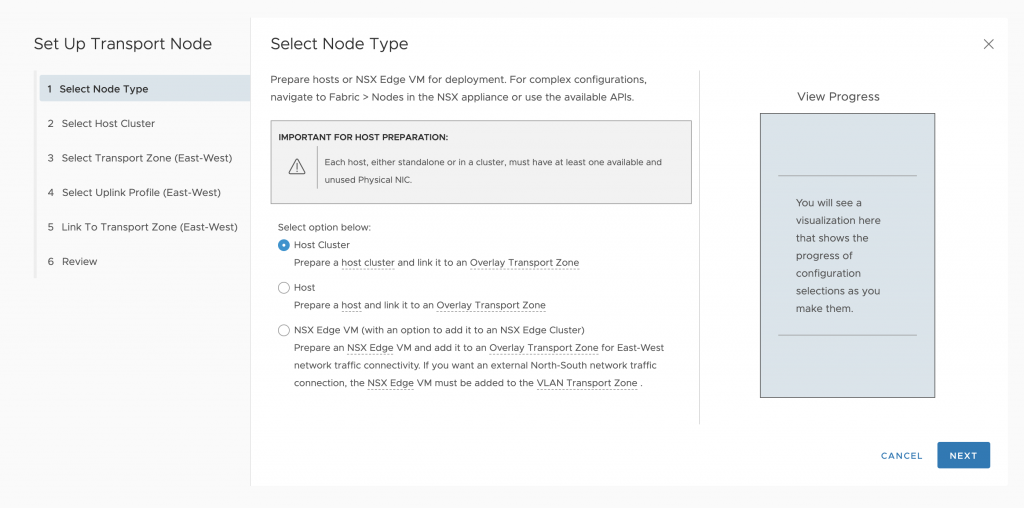Click the 'host cluster' underlined term
The height and width of the screenshot is (508, 1024).
[x=368, y=262]
